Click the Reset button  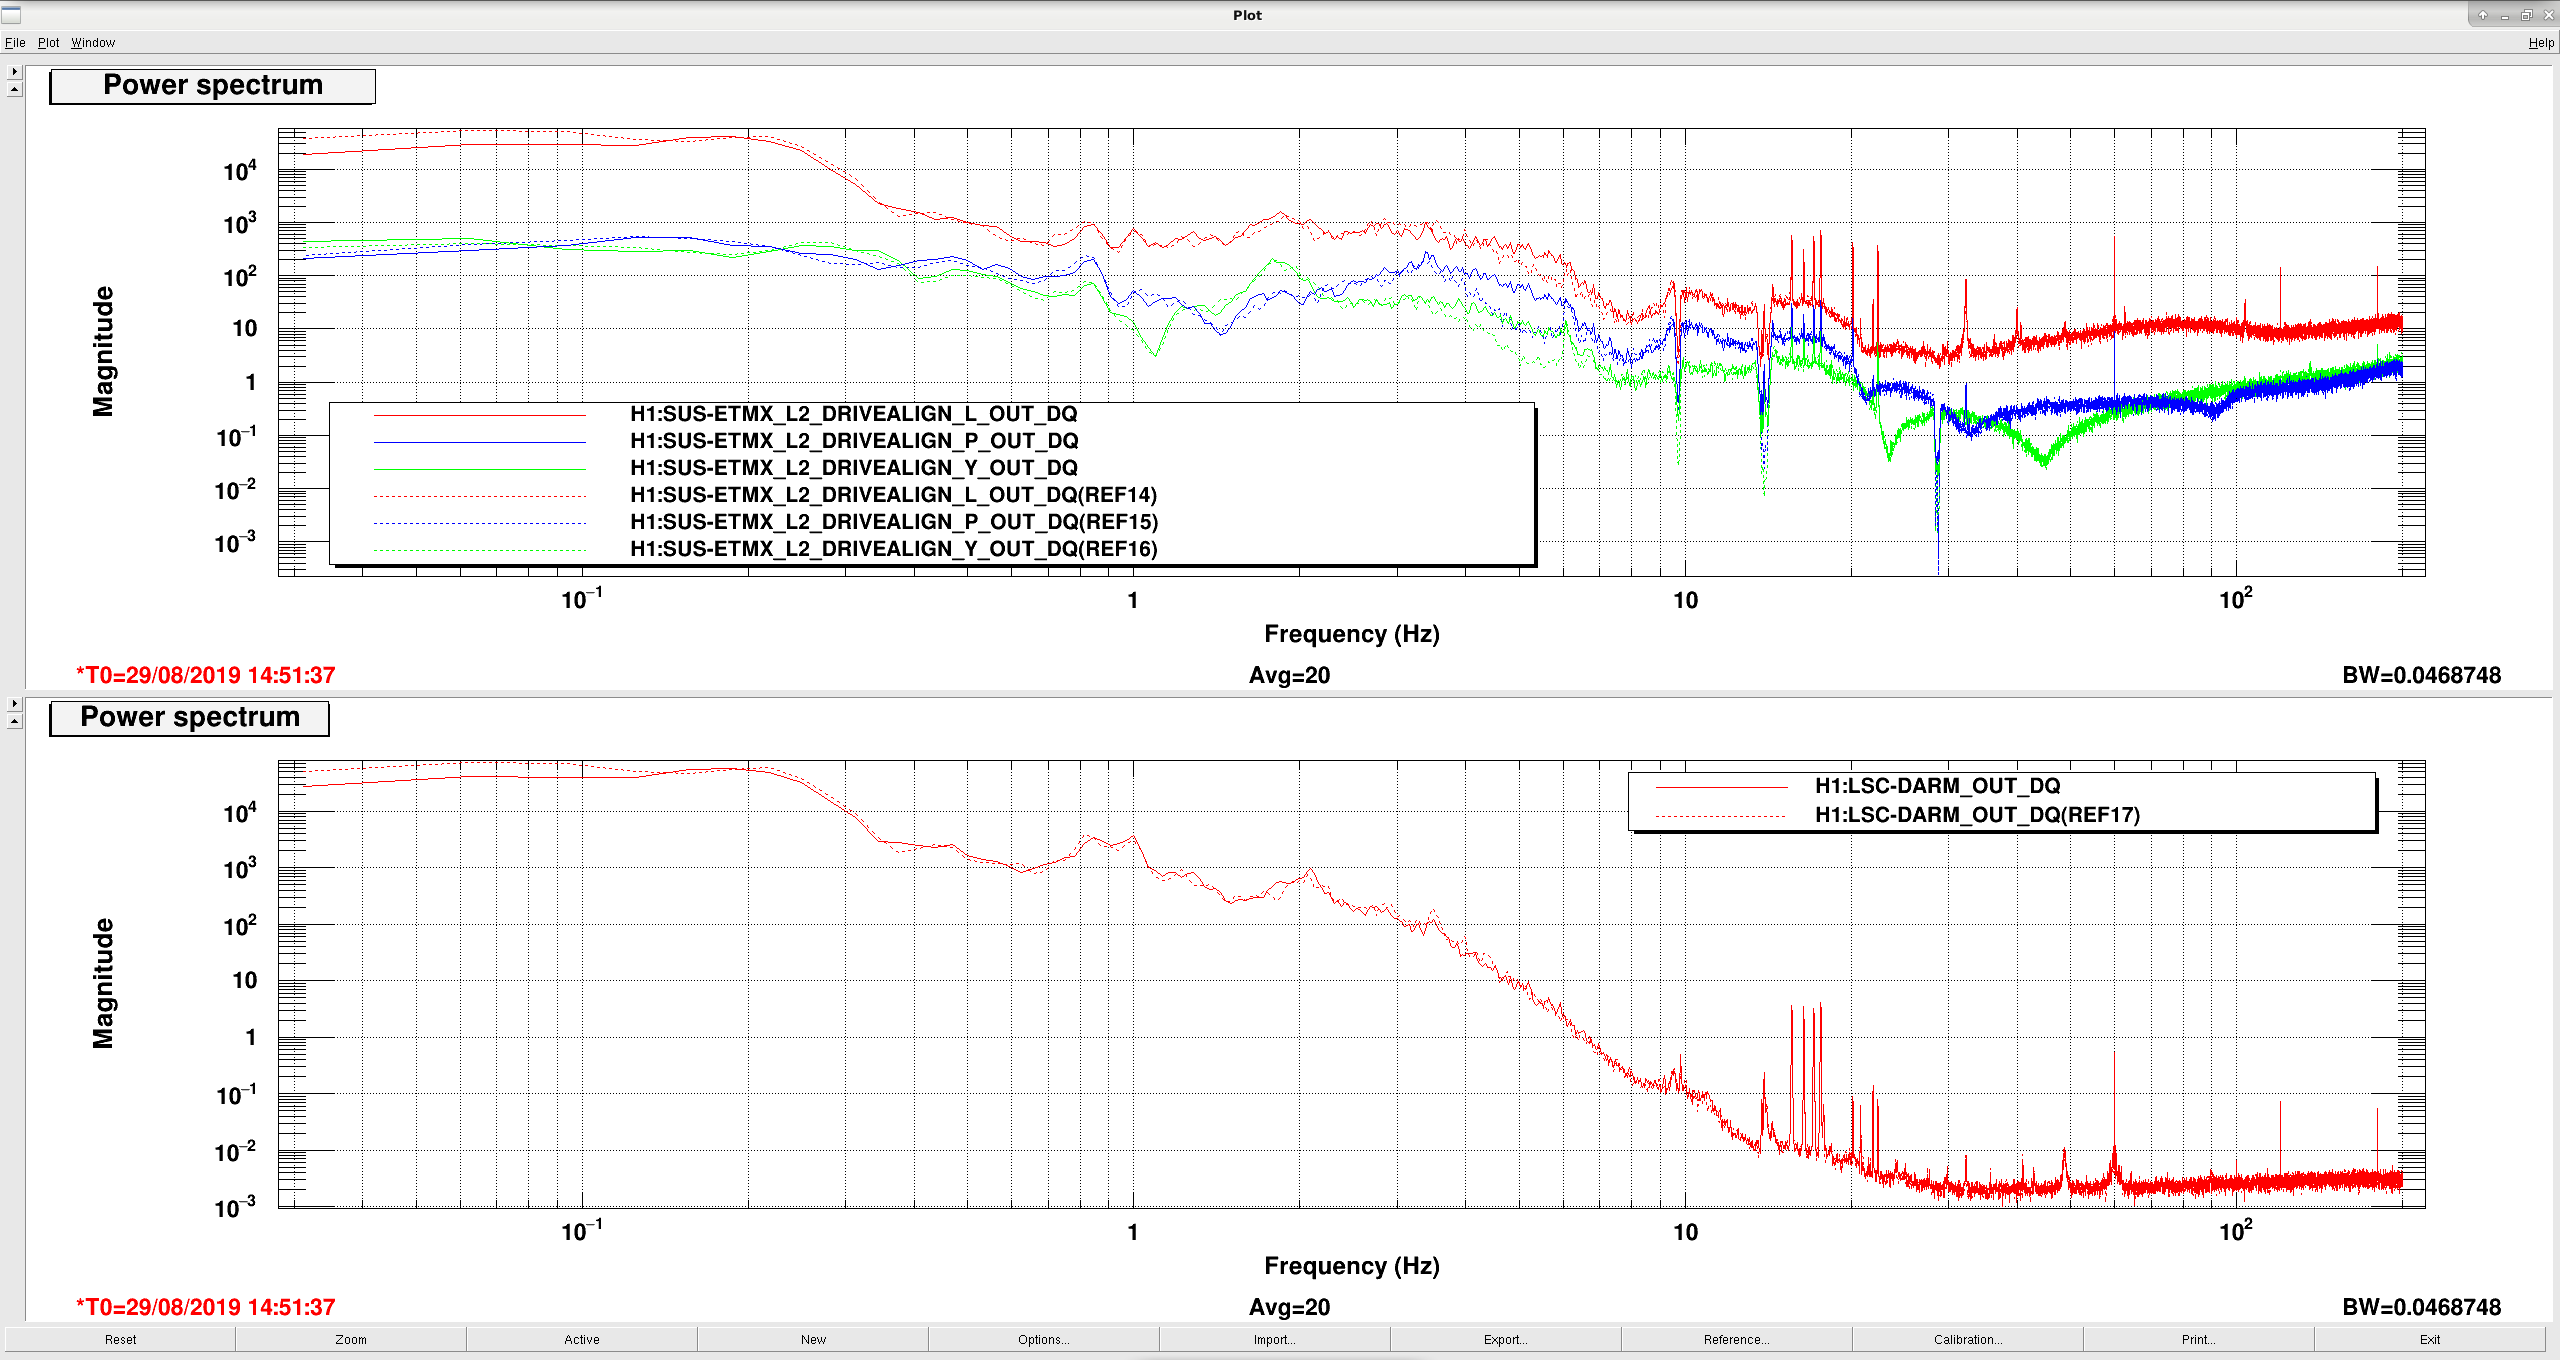click(120, 1339)
